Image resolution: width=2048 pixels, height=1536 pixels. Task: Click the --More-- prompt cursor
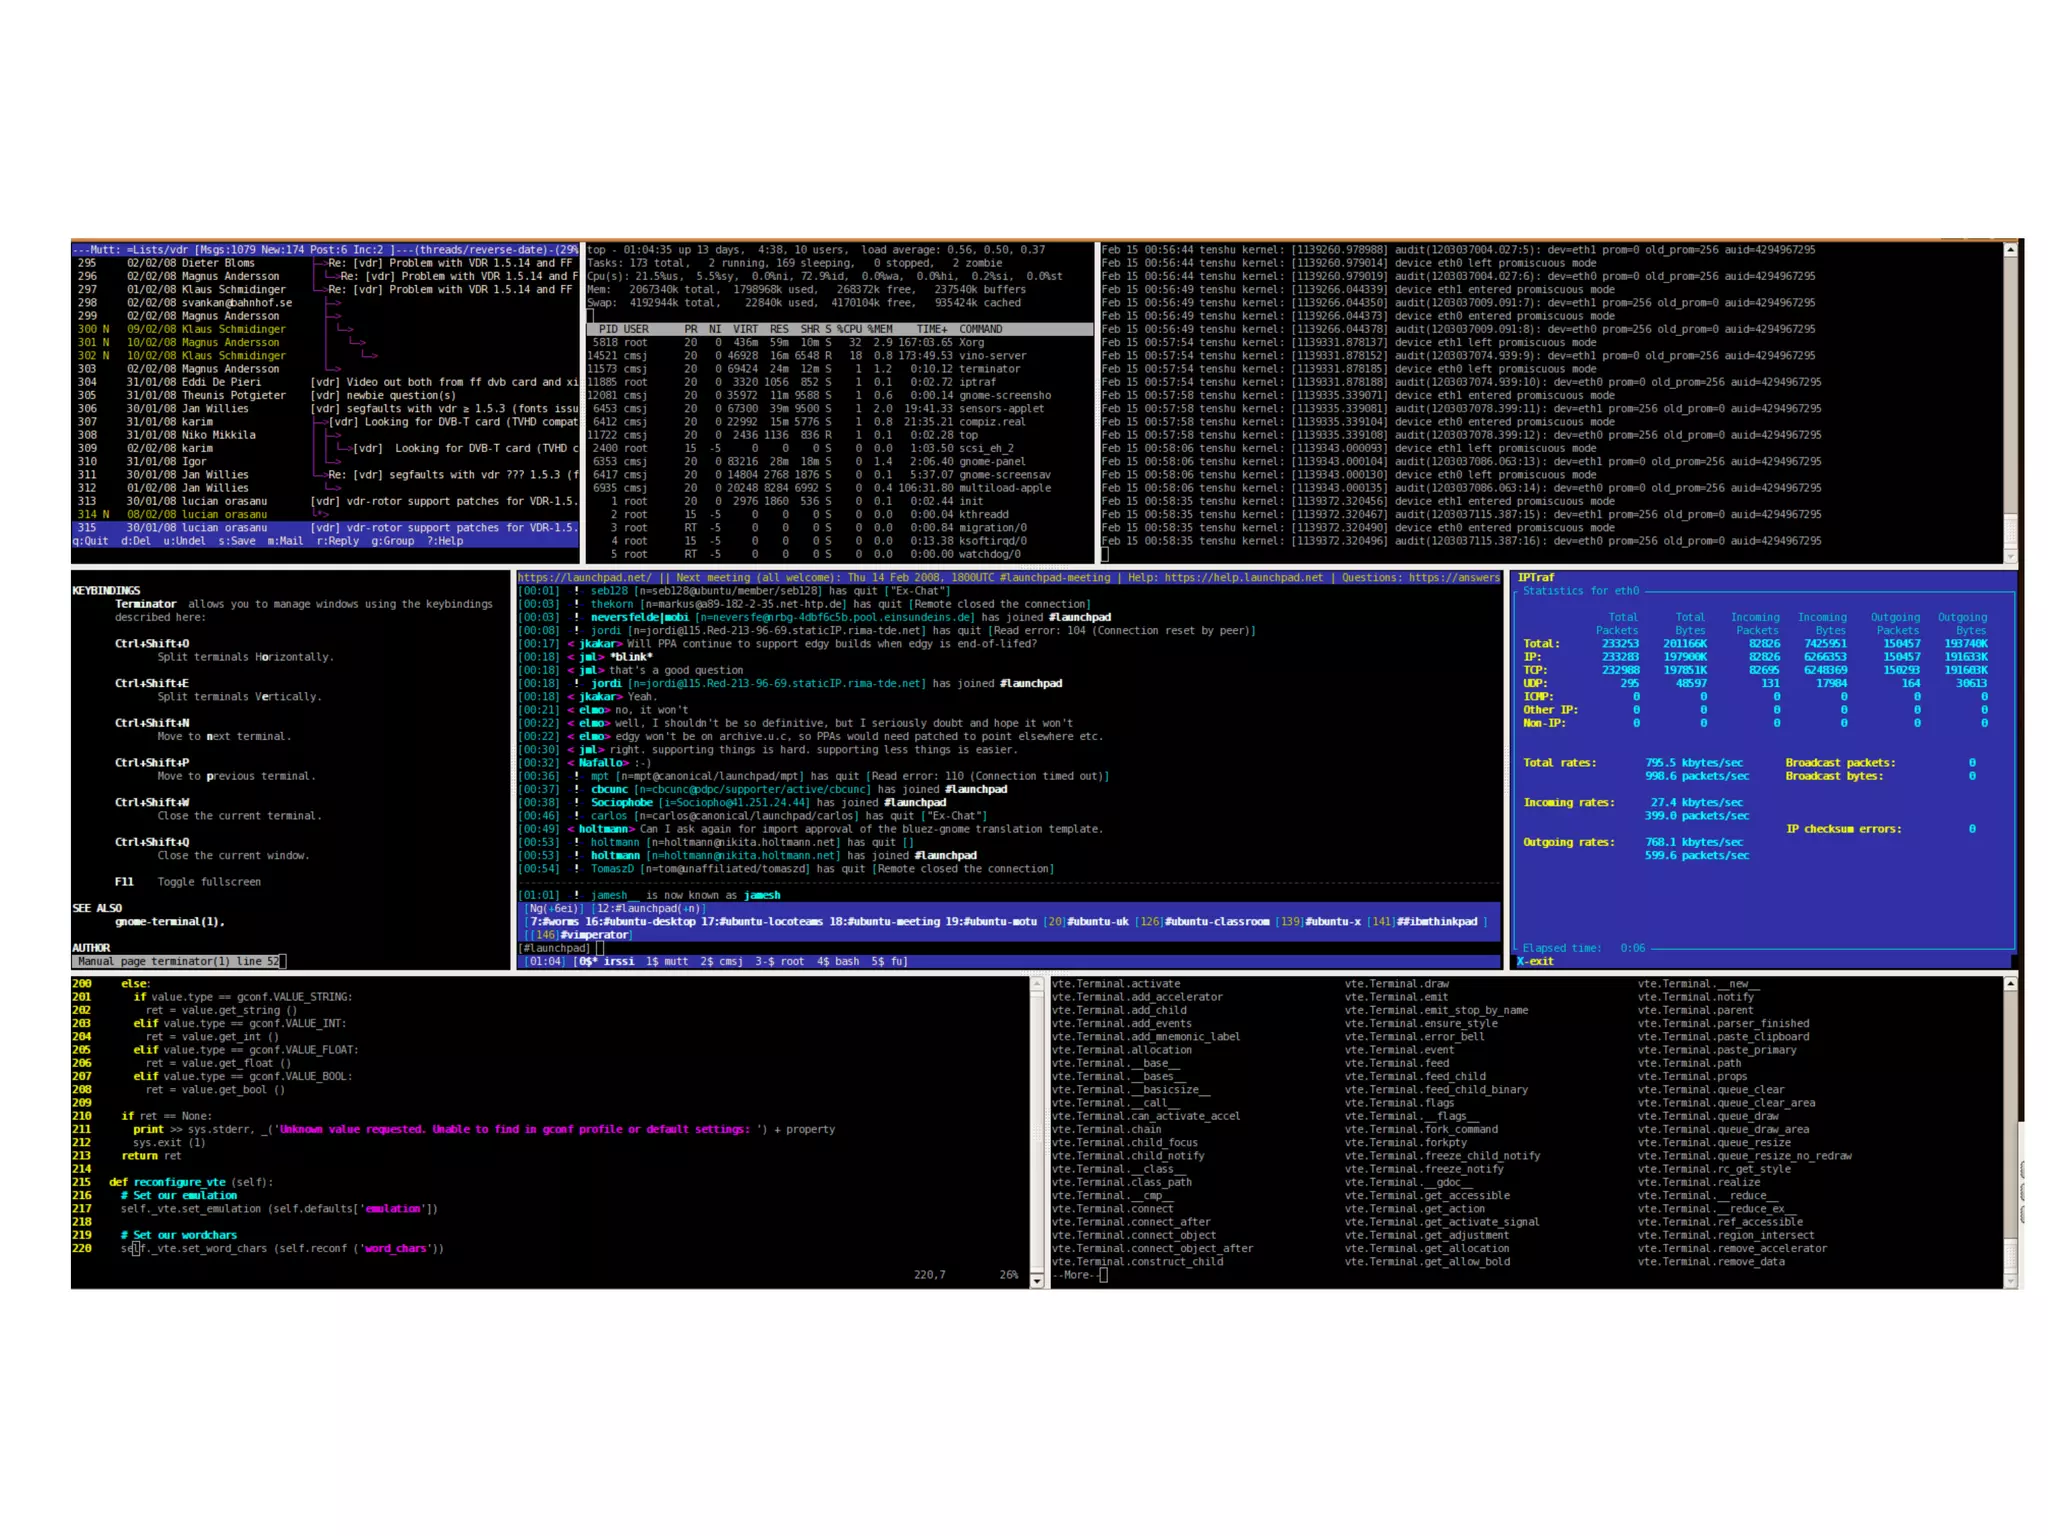pos(1103,1275)
